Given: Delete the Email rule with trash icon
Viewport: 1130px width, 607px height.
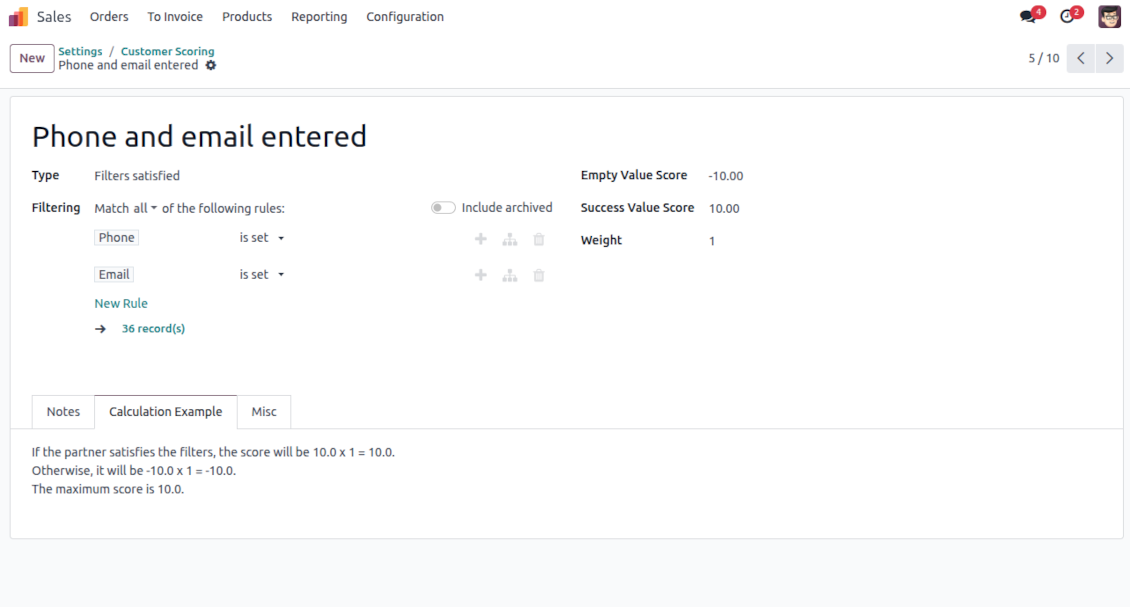Looking at the screenshot, I should click(x=538, y=275).
